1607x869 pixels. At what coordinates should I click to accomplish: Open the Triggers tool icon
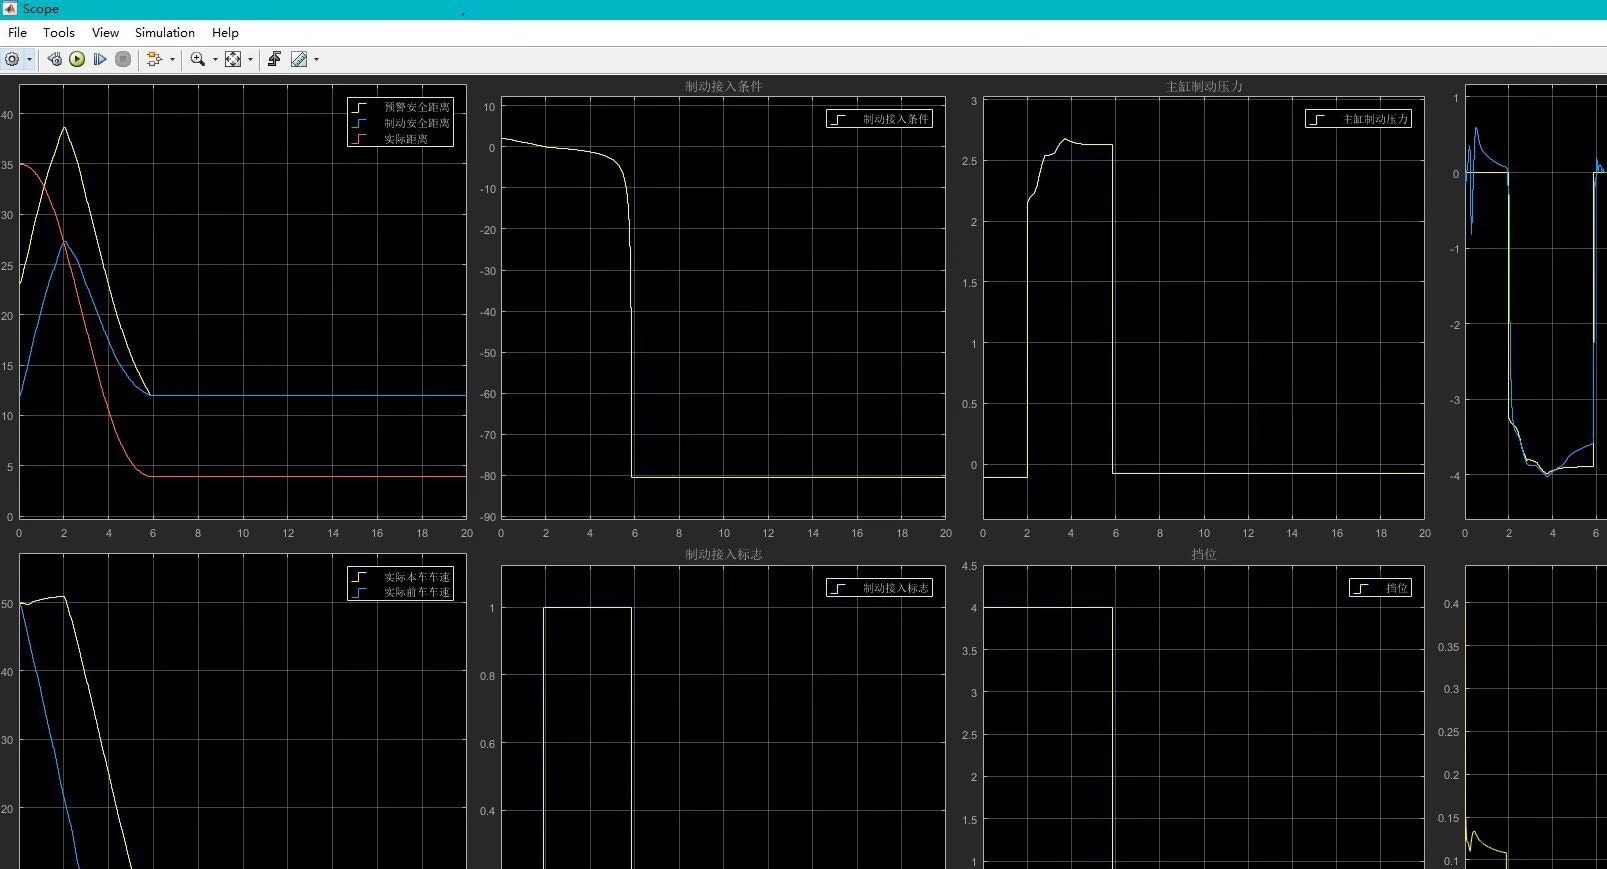coord(274,59)
